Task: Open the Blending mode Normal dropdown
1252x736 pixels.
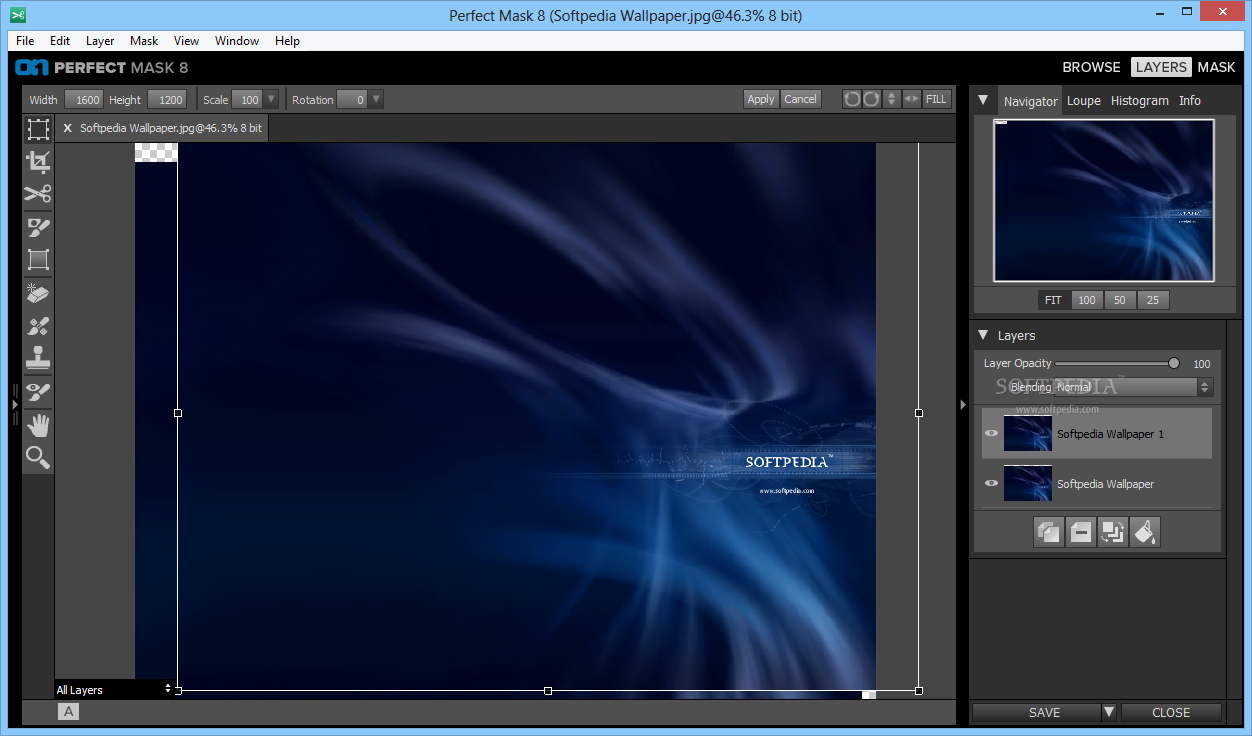Action: (1133, 387)
